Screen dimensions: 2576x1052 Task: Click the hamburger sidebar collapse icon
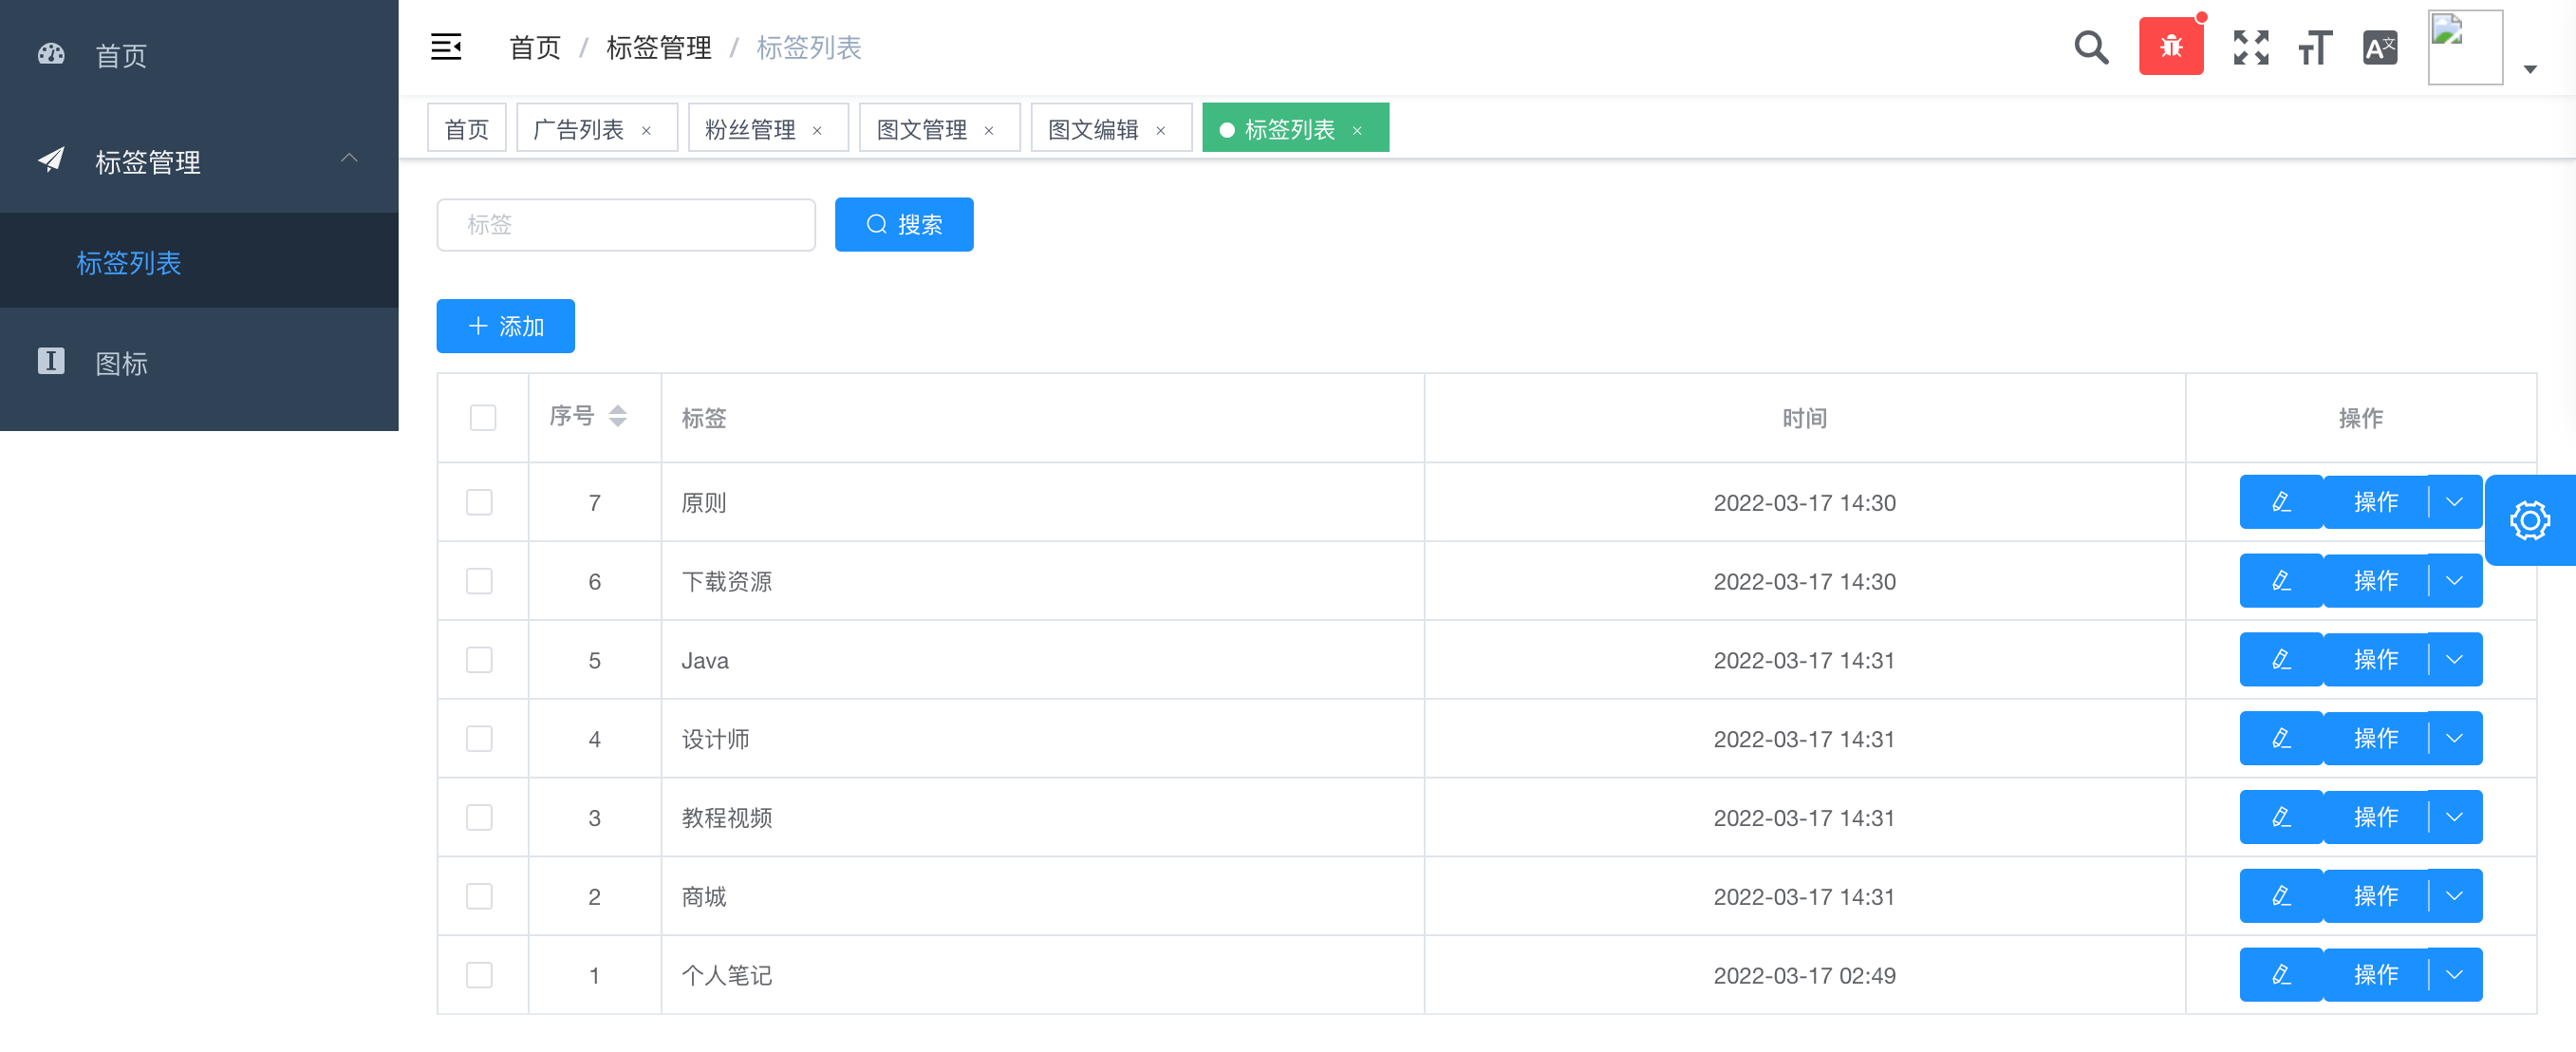tap(446, 47)
